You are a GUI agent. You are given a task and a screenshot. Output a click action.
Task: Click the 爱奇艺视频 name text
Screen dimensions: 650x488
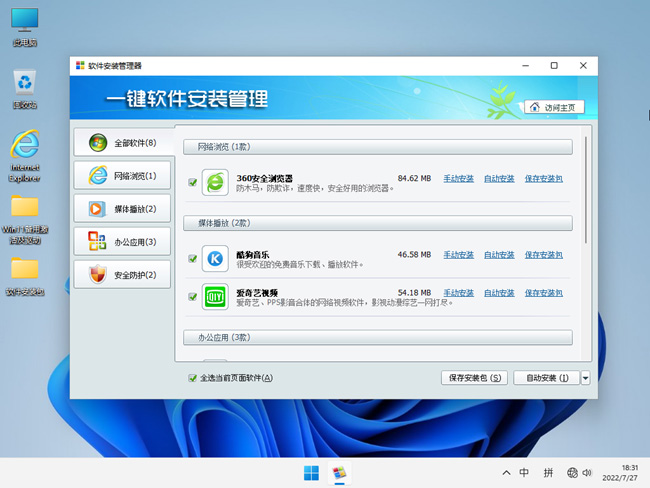pos(257,293)
